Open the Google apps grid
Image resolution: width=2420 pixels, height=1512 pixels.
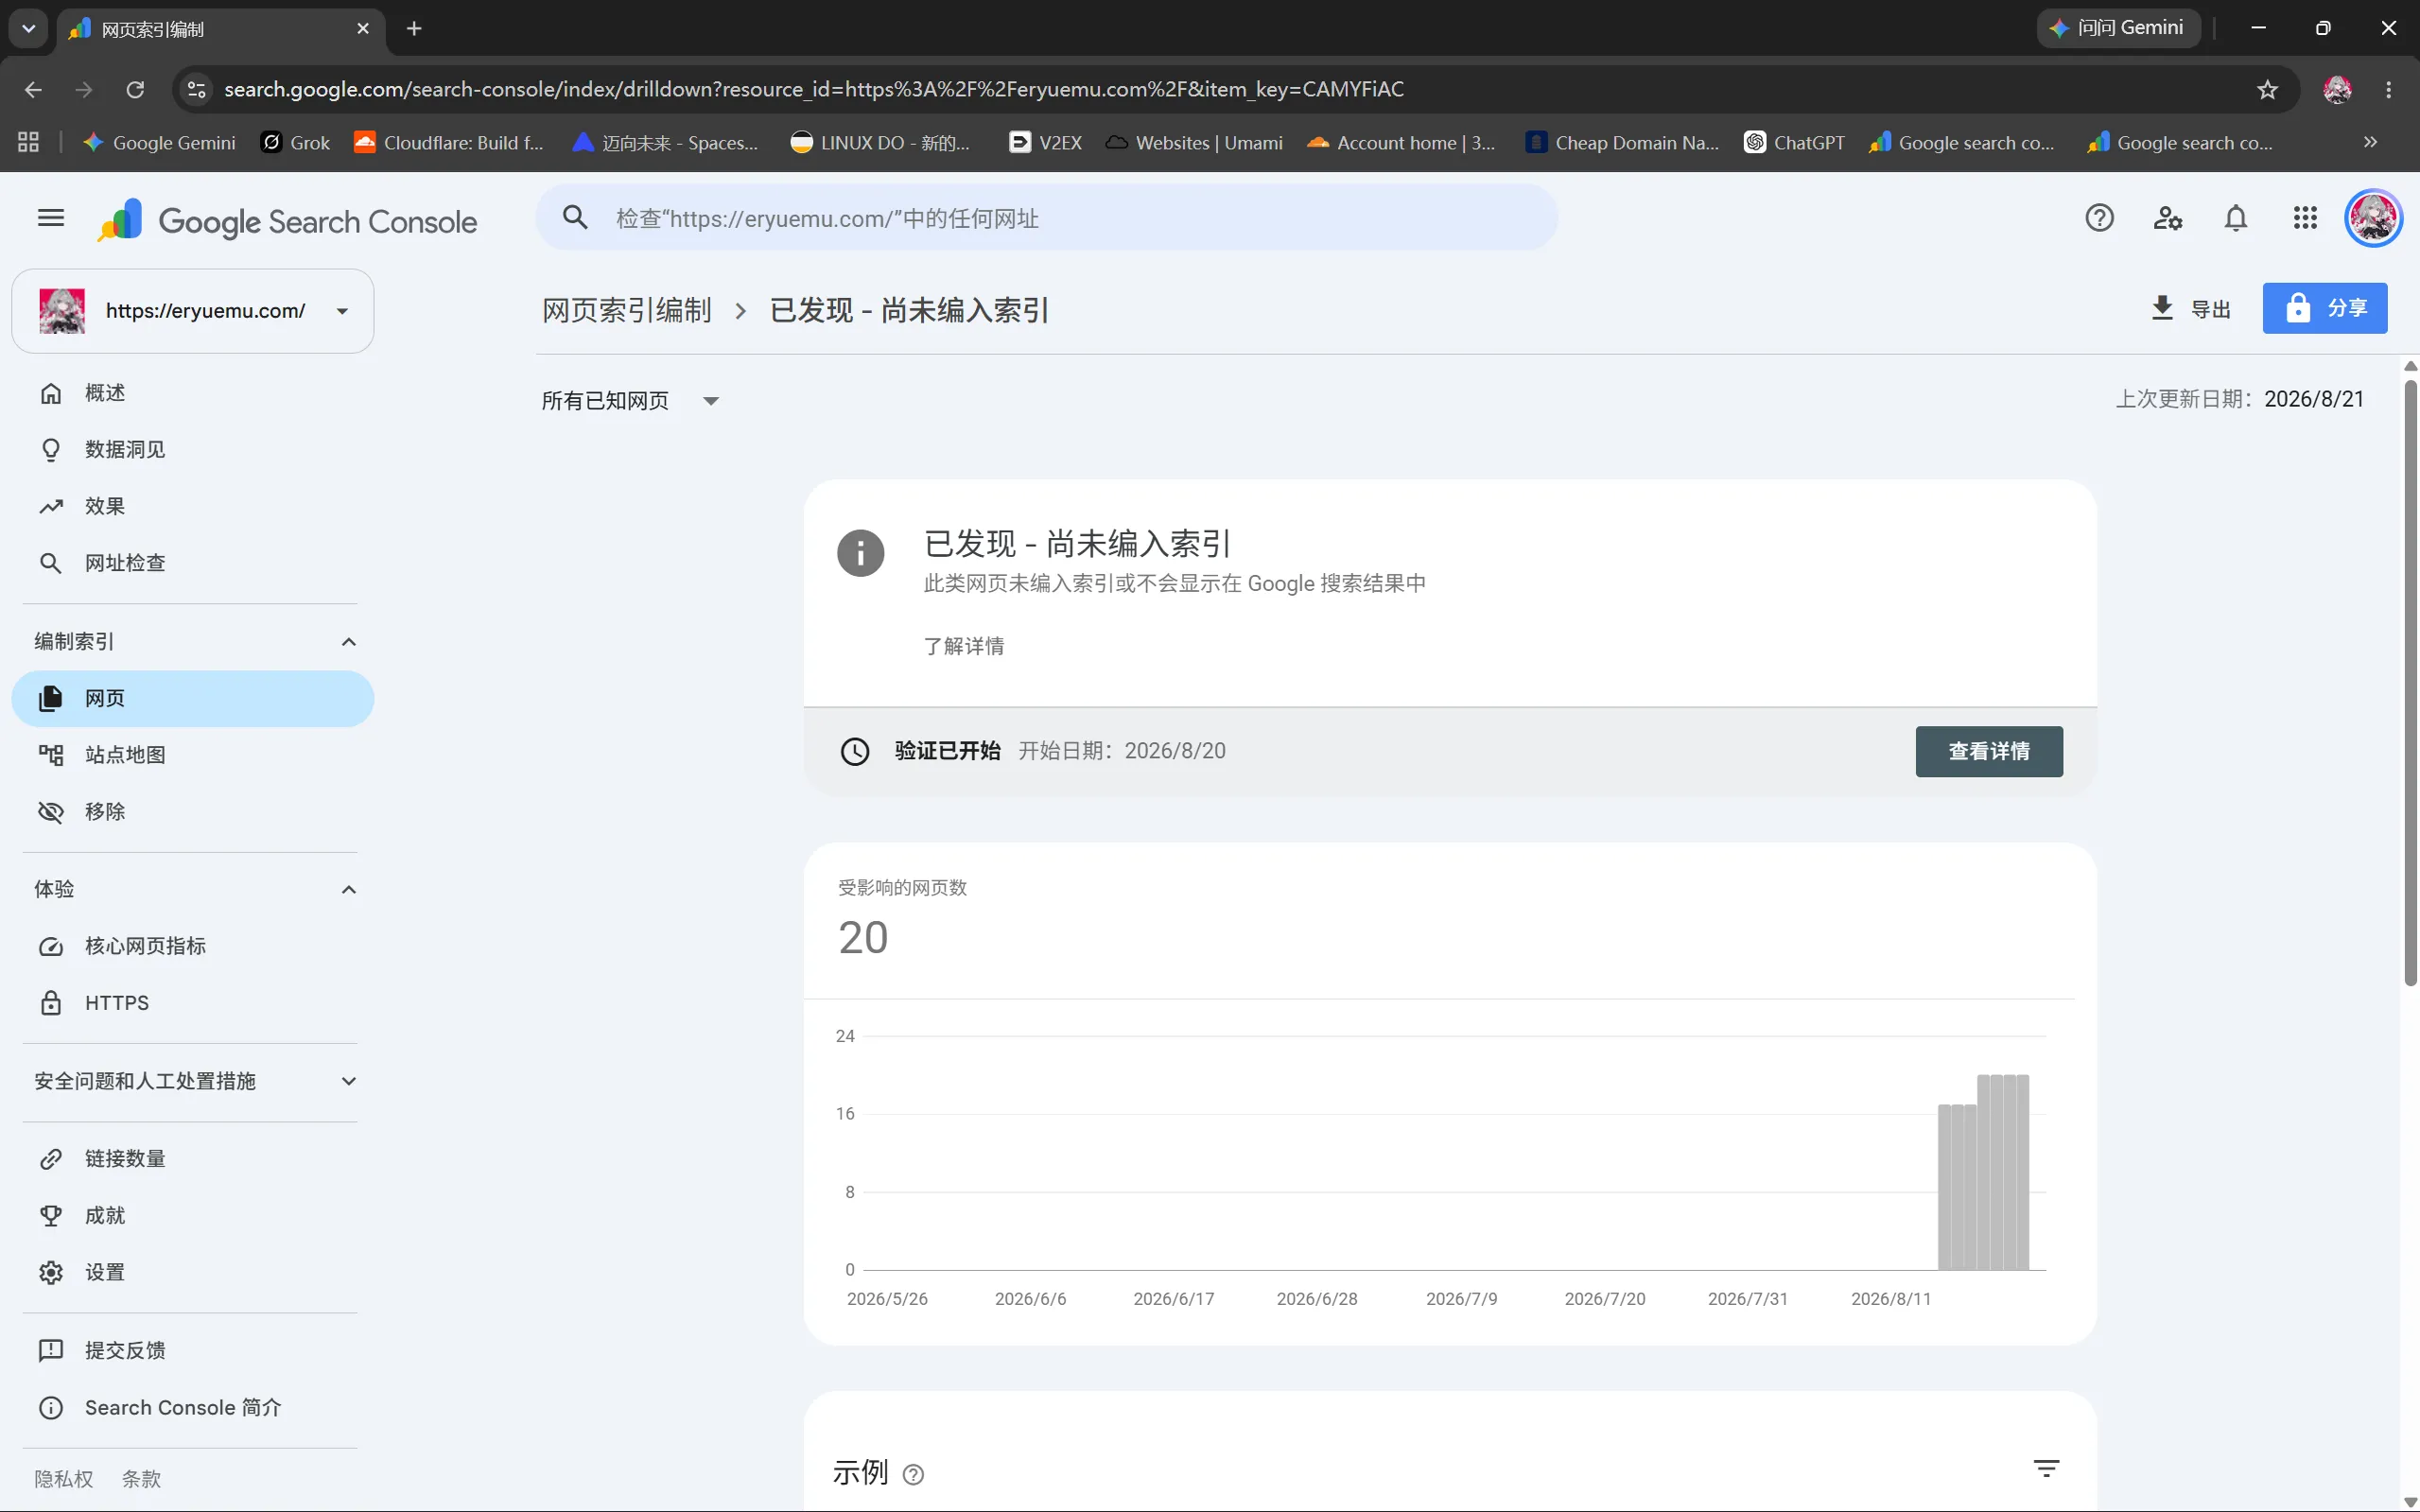coord(2305,218)
